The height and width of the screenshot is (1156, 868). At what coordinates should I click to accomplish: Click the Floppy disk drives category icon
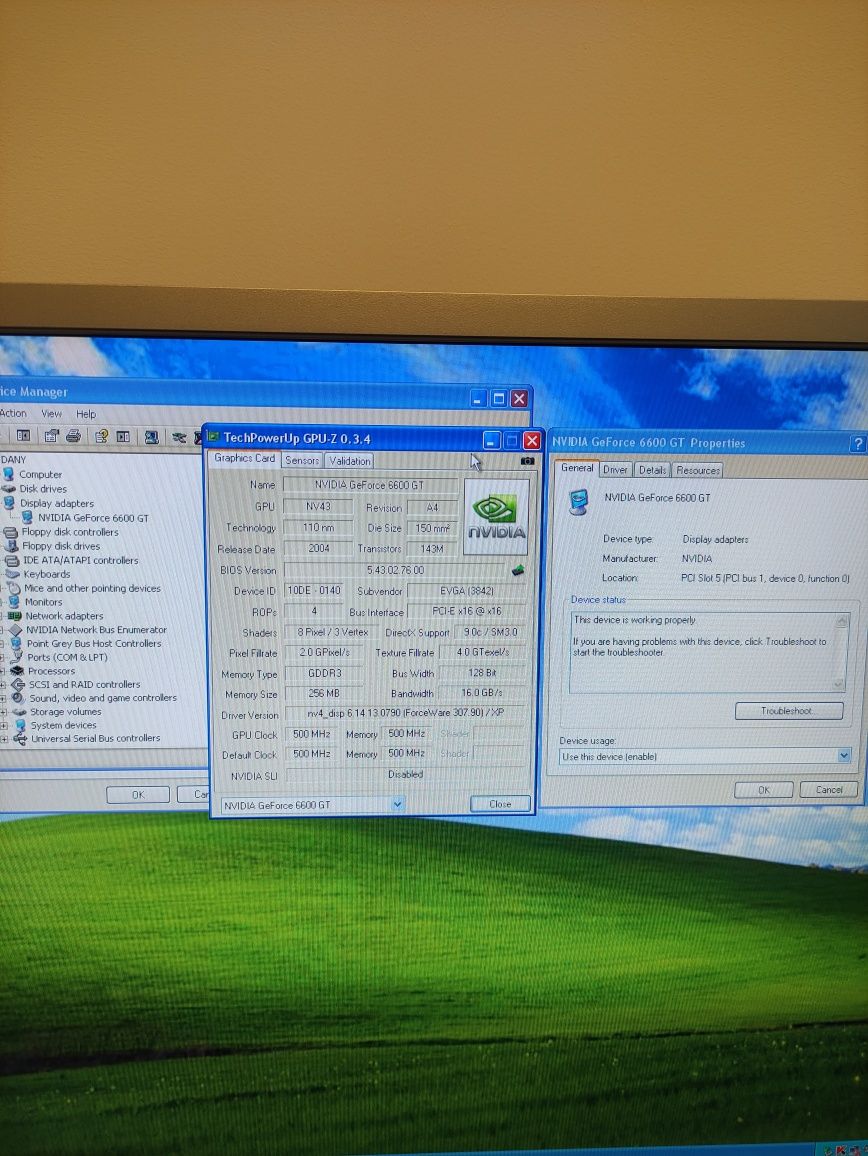pos(11,546)
